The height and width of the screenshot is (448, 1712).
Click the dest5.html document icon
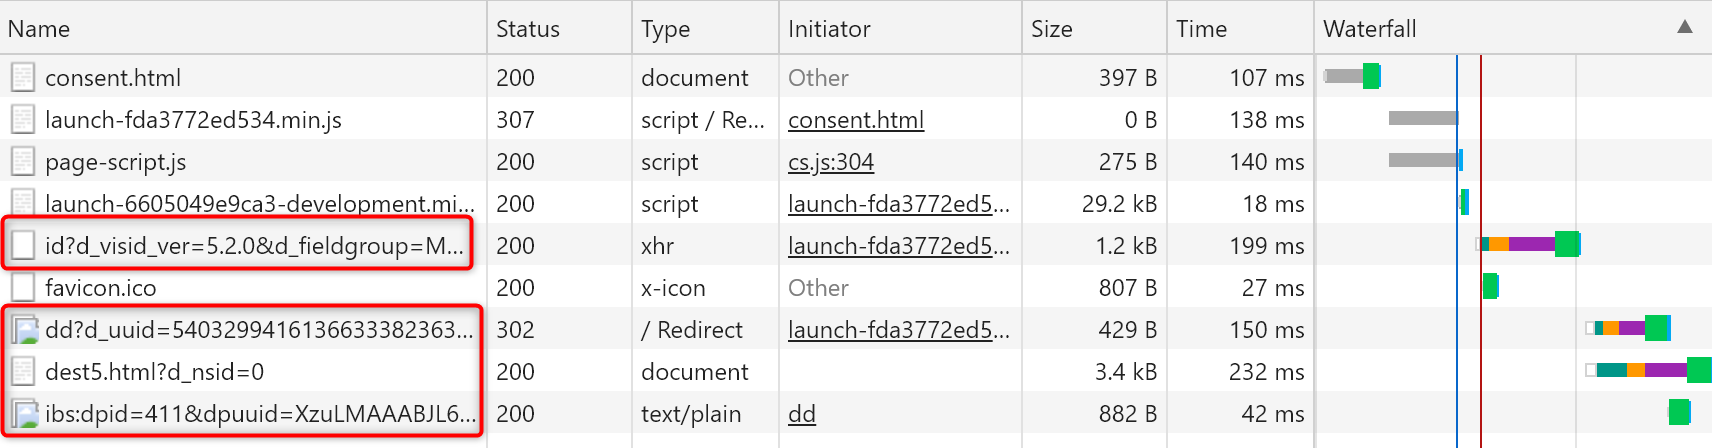coord(23,372)
